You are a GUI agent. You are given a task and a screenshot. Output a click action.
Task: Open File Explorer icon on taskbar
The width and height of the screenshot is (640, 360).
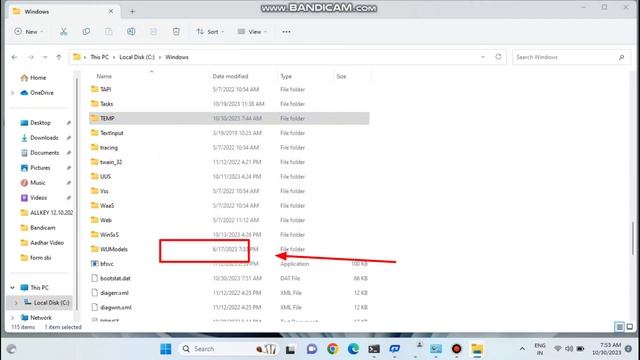coord(477,349)
